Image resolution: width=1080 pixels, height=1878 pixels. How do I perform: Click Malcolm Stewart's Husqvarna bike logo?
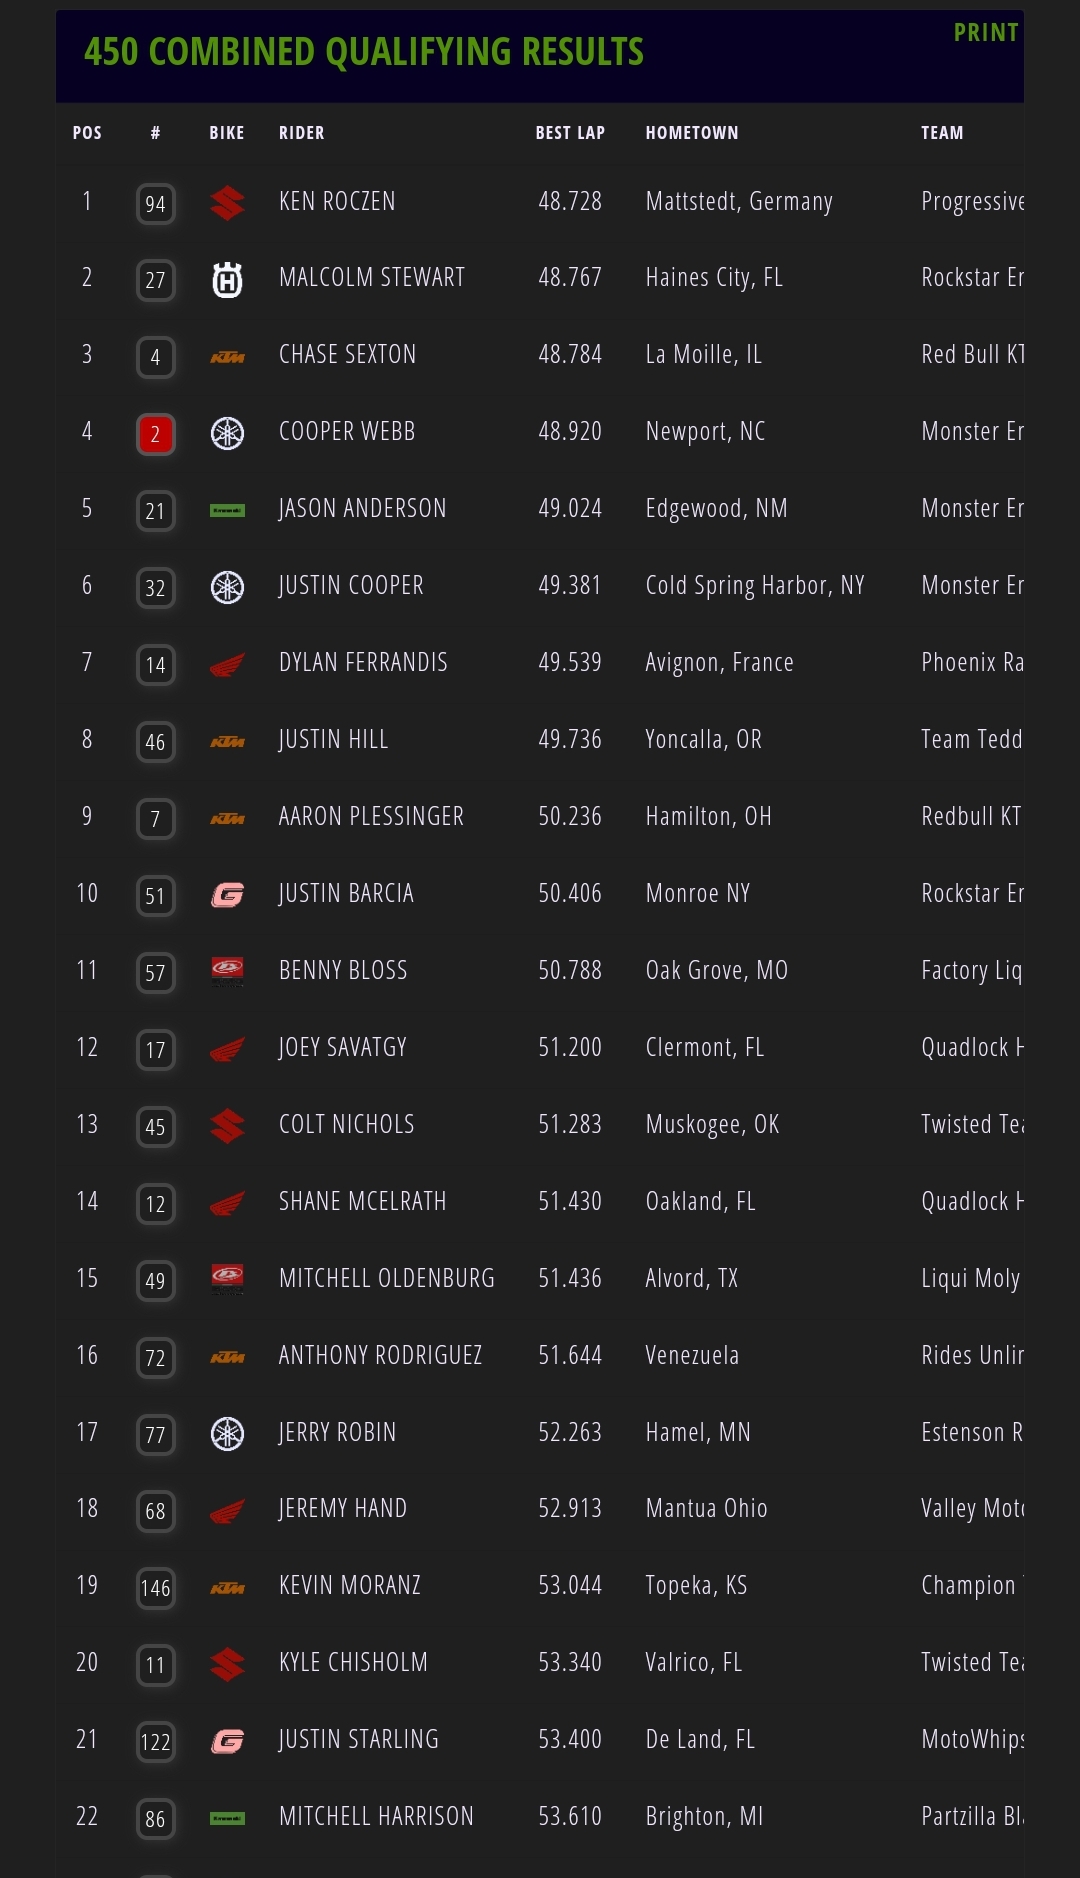(x=227, y=279)
